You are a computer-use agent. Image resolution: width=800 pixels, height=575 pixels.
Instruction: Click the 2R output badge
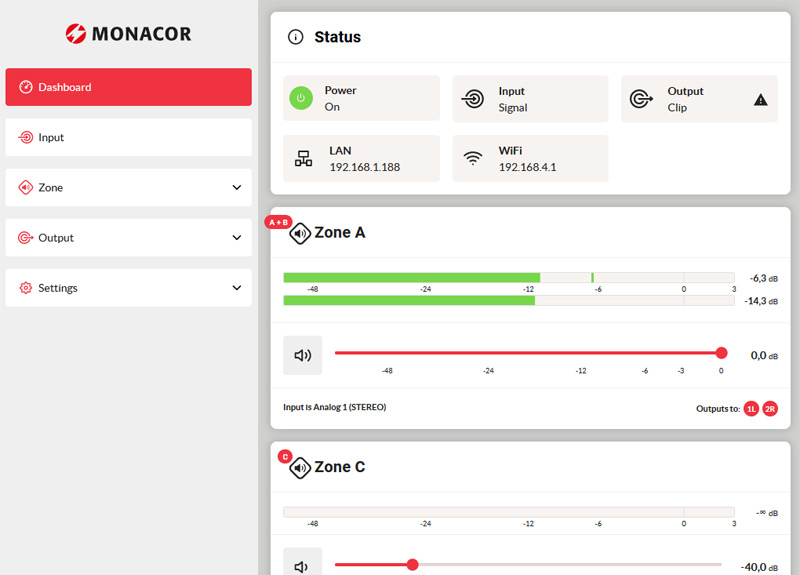tap(770, 409)
